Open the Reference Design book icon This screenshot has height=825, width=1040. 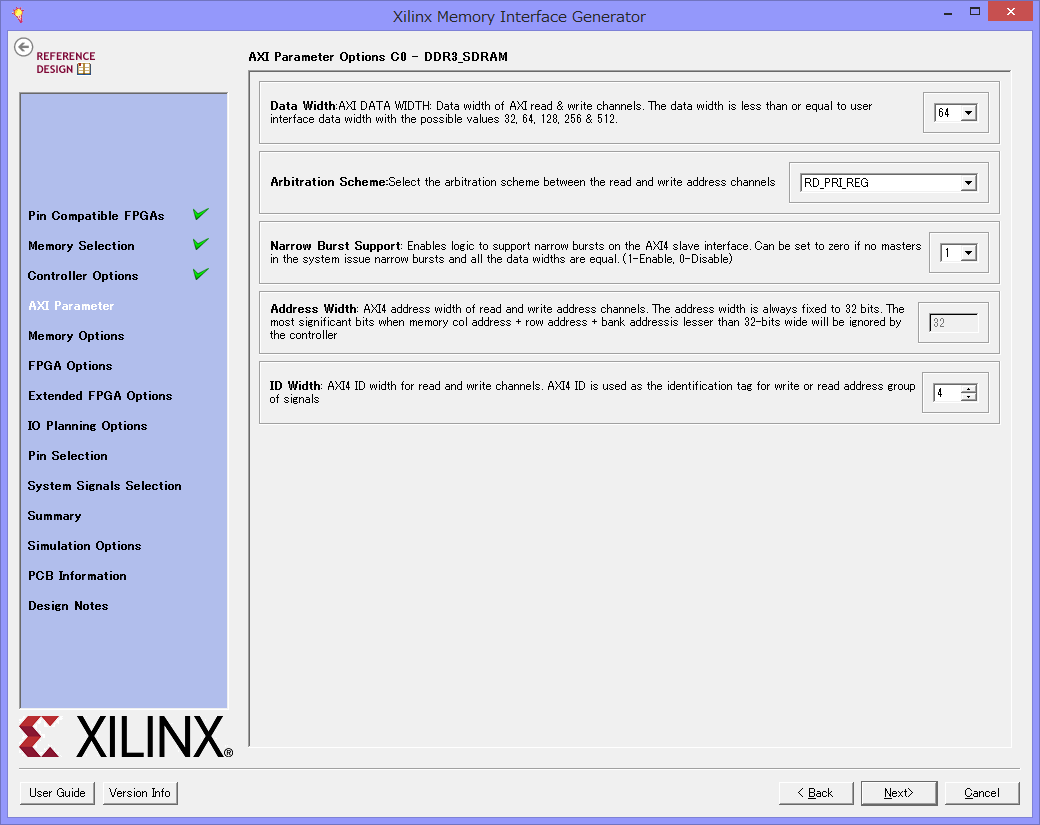(84, 69)
